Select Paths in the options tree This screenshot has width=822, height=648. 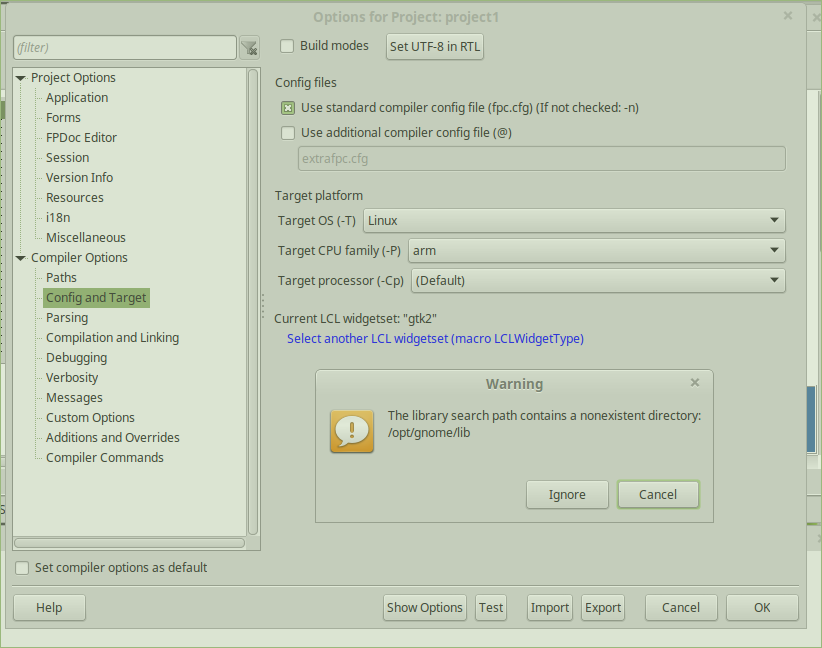click(x=61, y=278)
